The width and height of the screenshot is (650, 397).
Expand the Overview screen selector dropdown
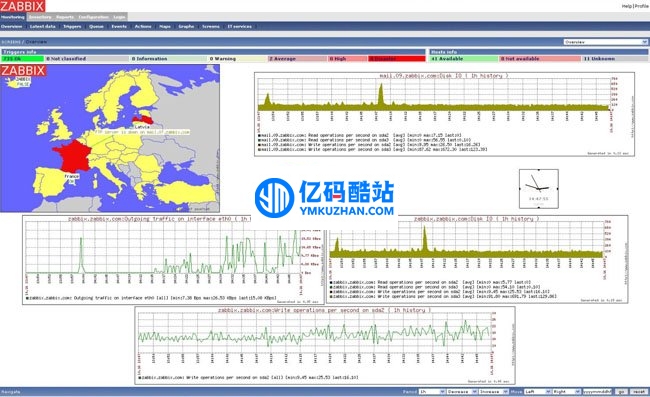tap(605, 42)
